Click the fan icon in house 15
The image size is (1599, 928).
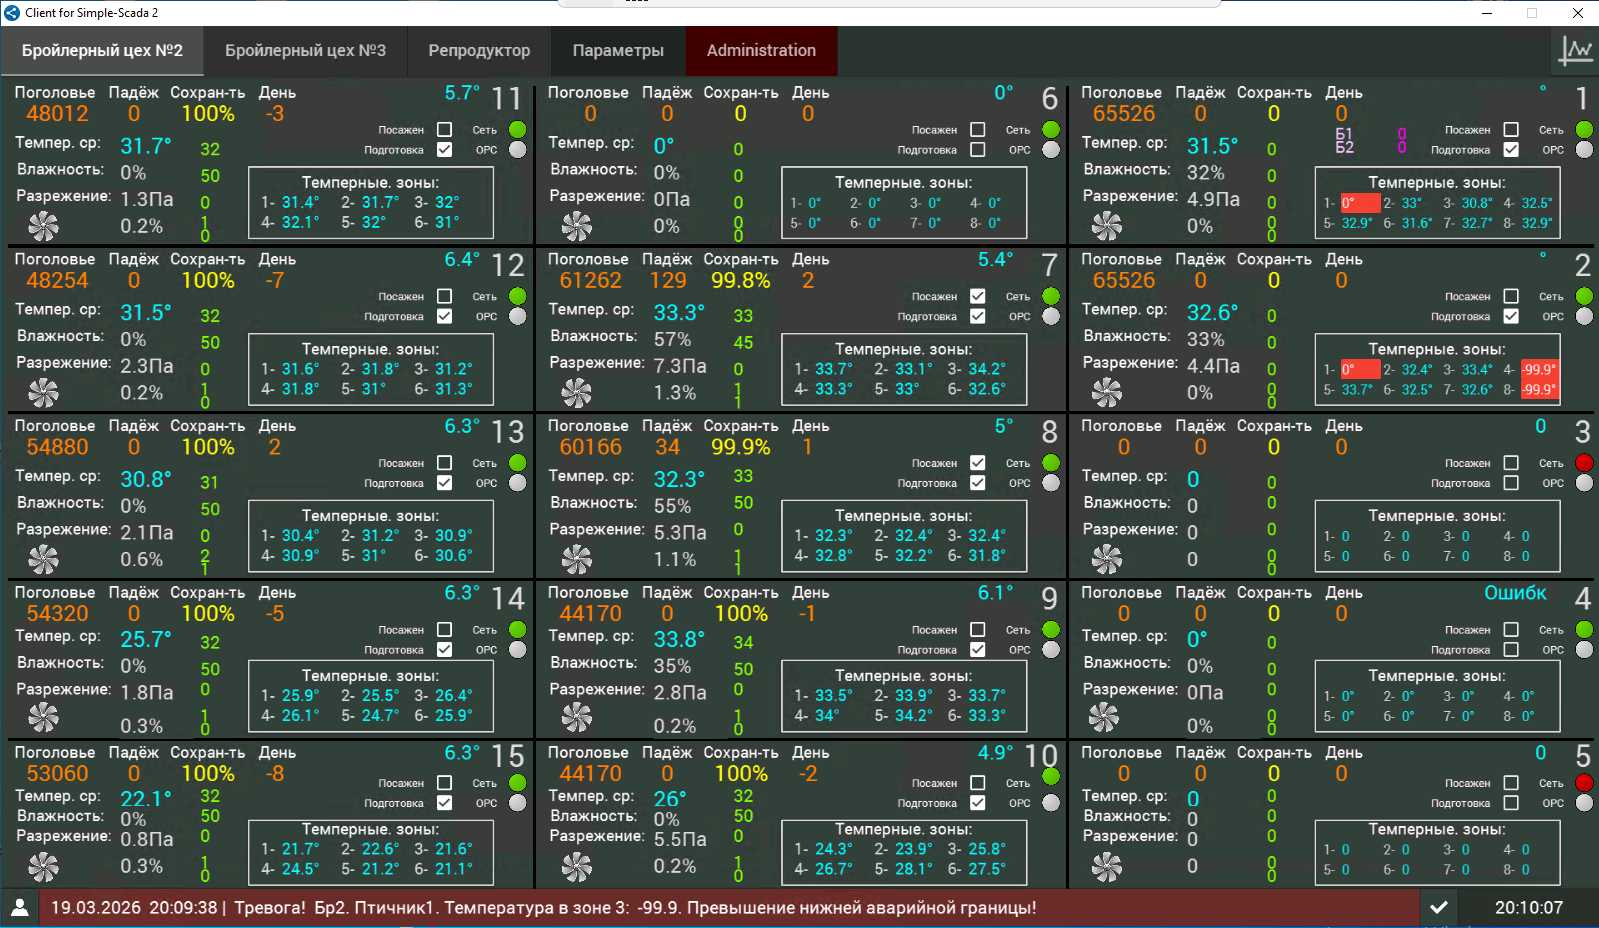[43, 866]
